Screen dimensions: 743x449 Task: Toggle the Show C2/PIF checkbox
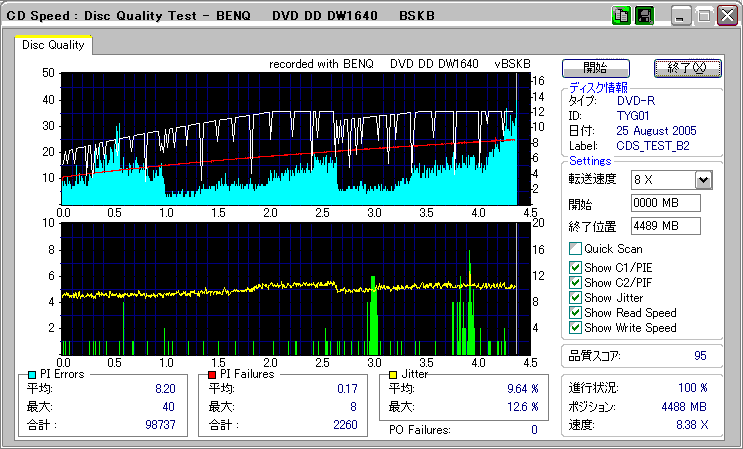click(575, 282)
